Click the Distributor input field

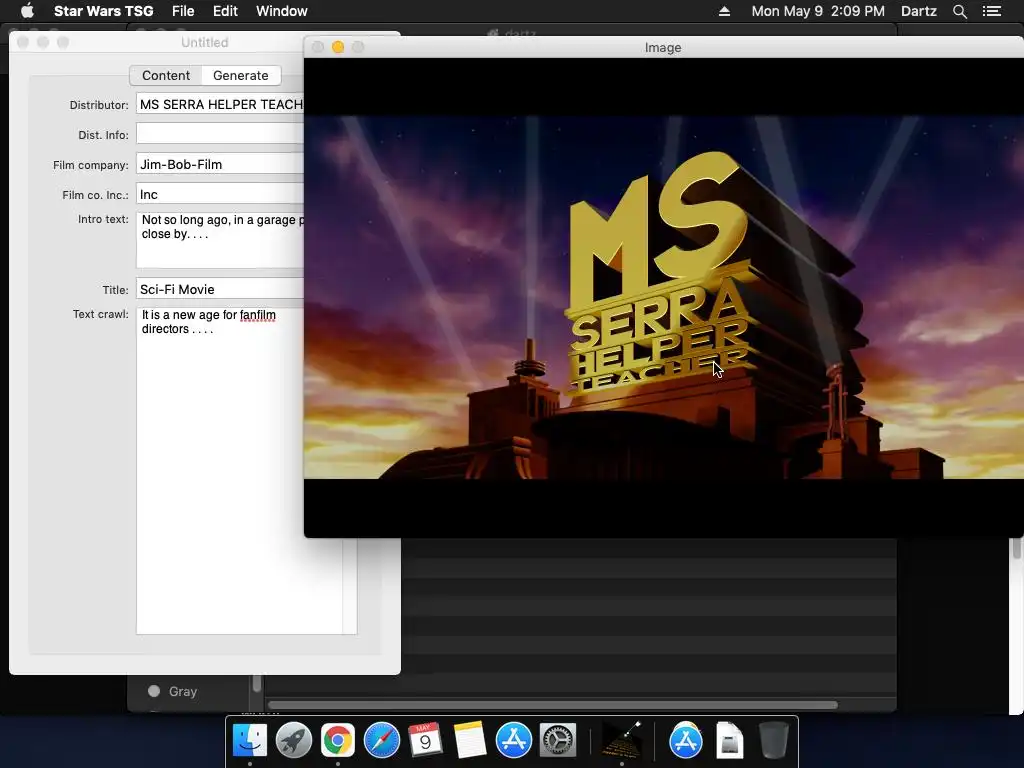220,104
